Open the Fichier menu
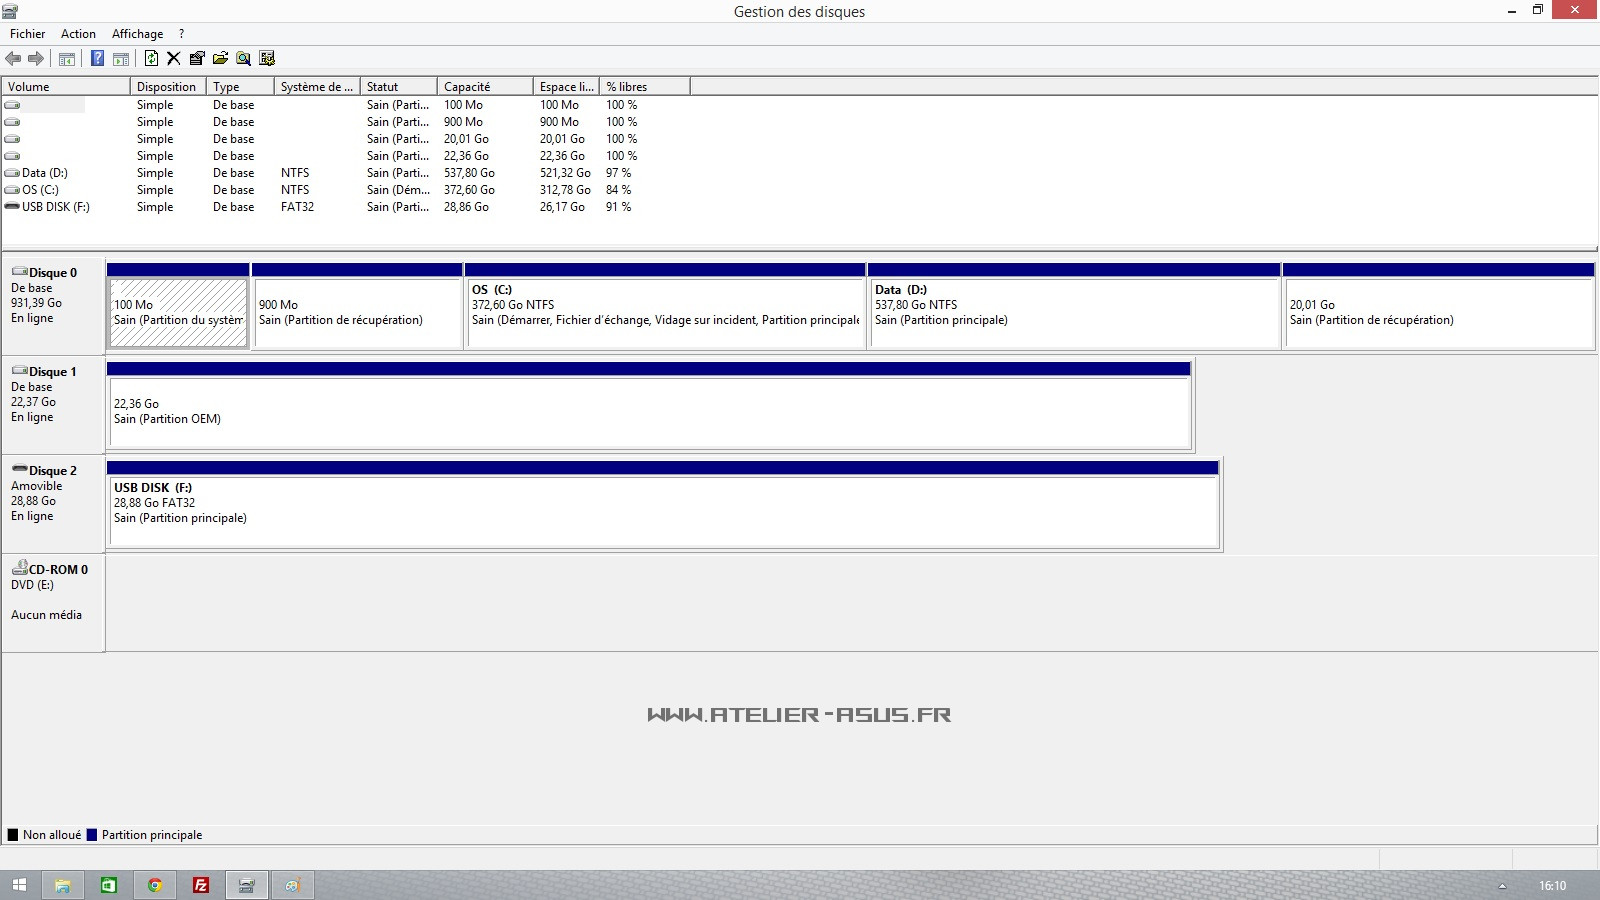 pyautogui.click(x=27, y=34)
